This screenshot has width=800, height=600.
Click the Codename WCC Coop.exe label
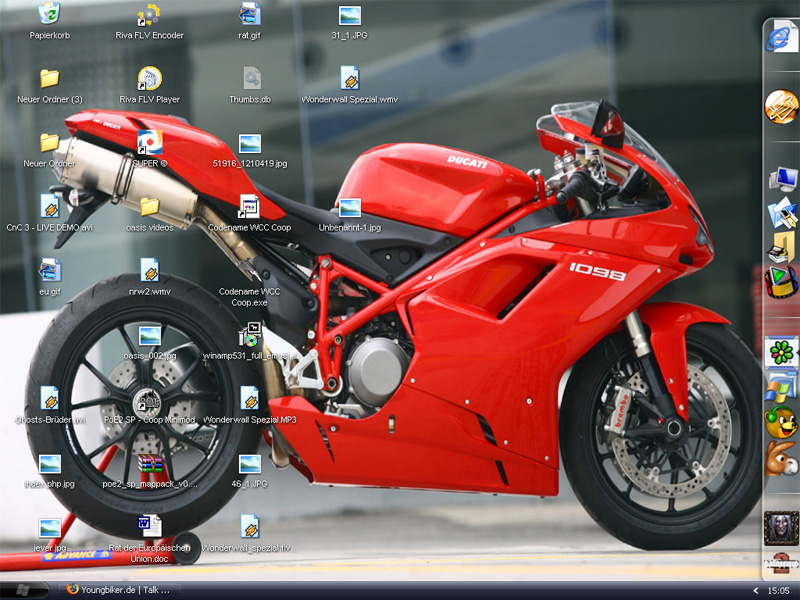click(x=249, y=297)
